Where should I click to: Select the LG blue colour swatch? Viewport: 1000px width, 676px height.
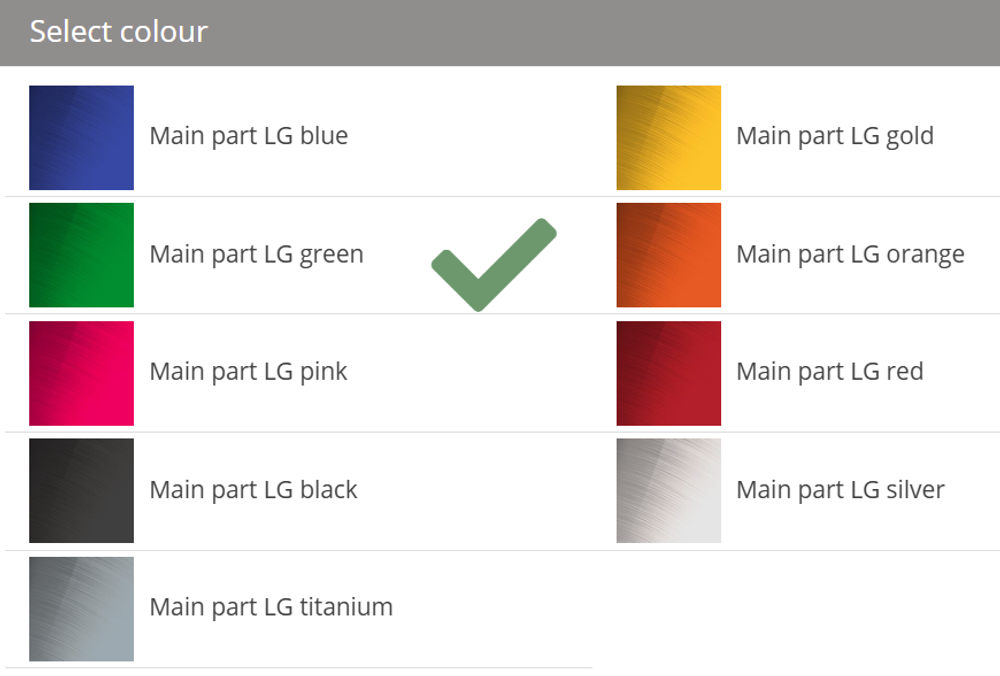click(81, 138)
